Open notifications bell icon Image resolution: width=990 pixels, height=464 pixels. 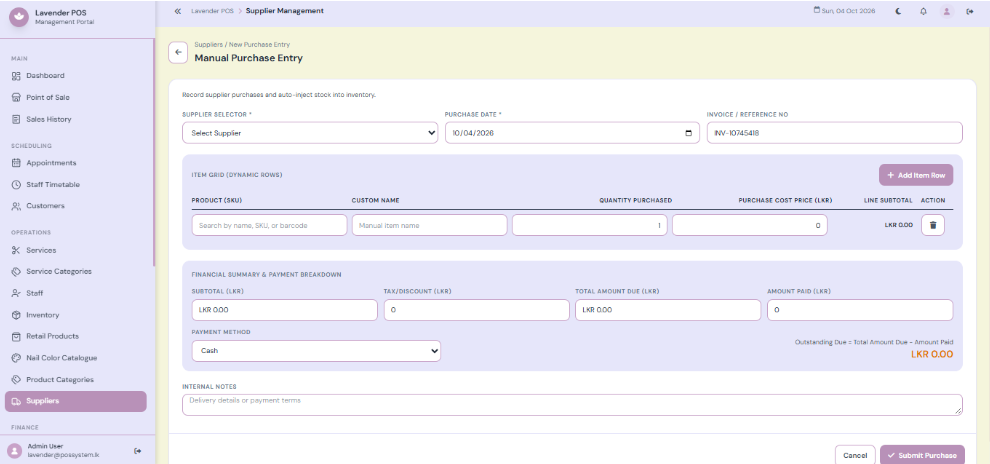coord(923,11)
